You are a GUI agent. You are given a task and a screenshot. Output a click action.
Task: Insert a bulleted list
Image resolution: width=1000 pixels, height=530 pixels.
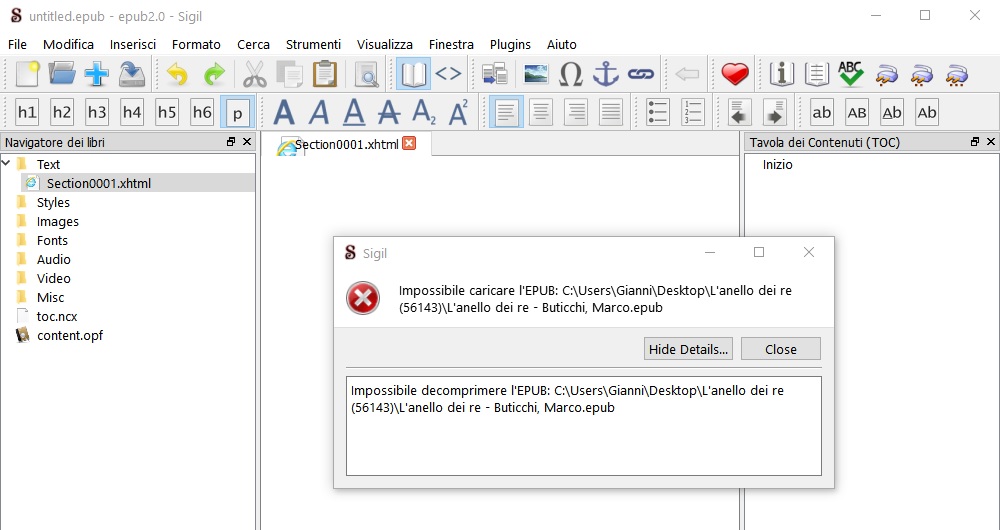tap(658, 112)
